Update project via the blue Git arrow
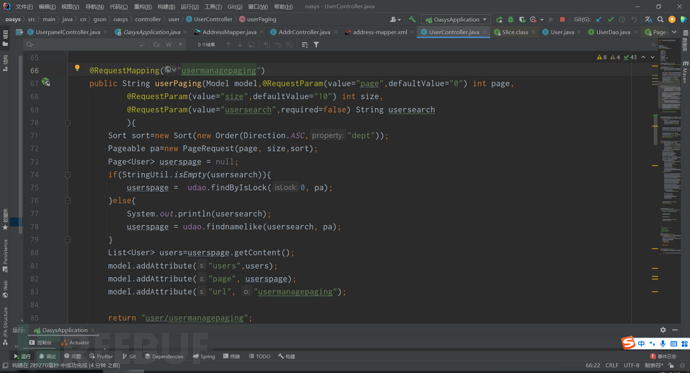The image size is (690, 373). point(598,19)
